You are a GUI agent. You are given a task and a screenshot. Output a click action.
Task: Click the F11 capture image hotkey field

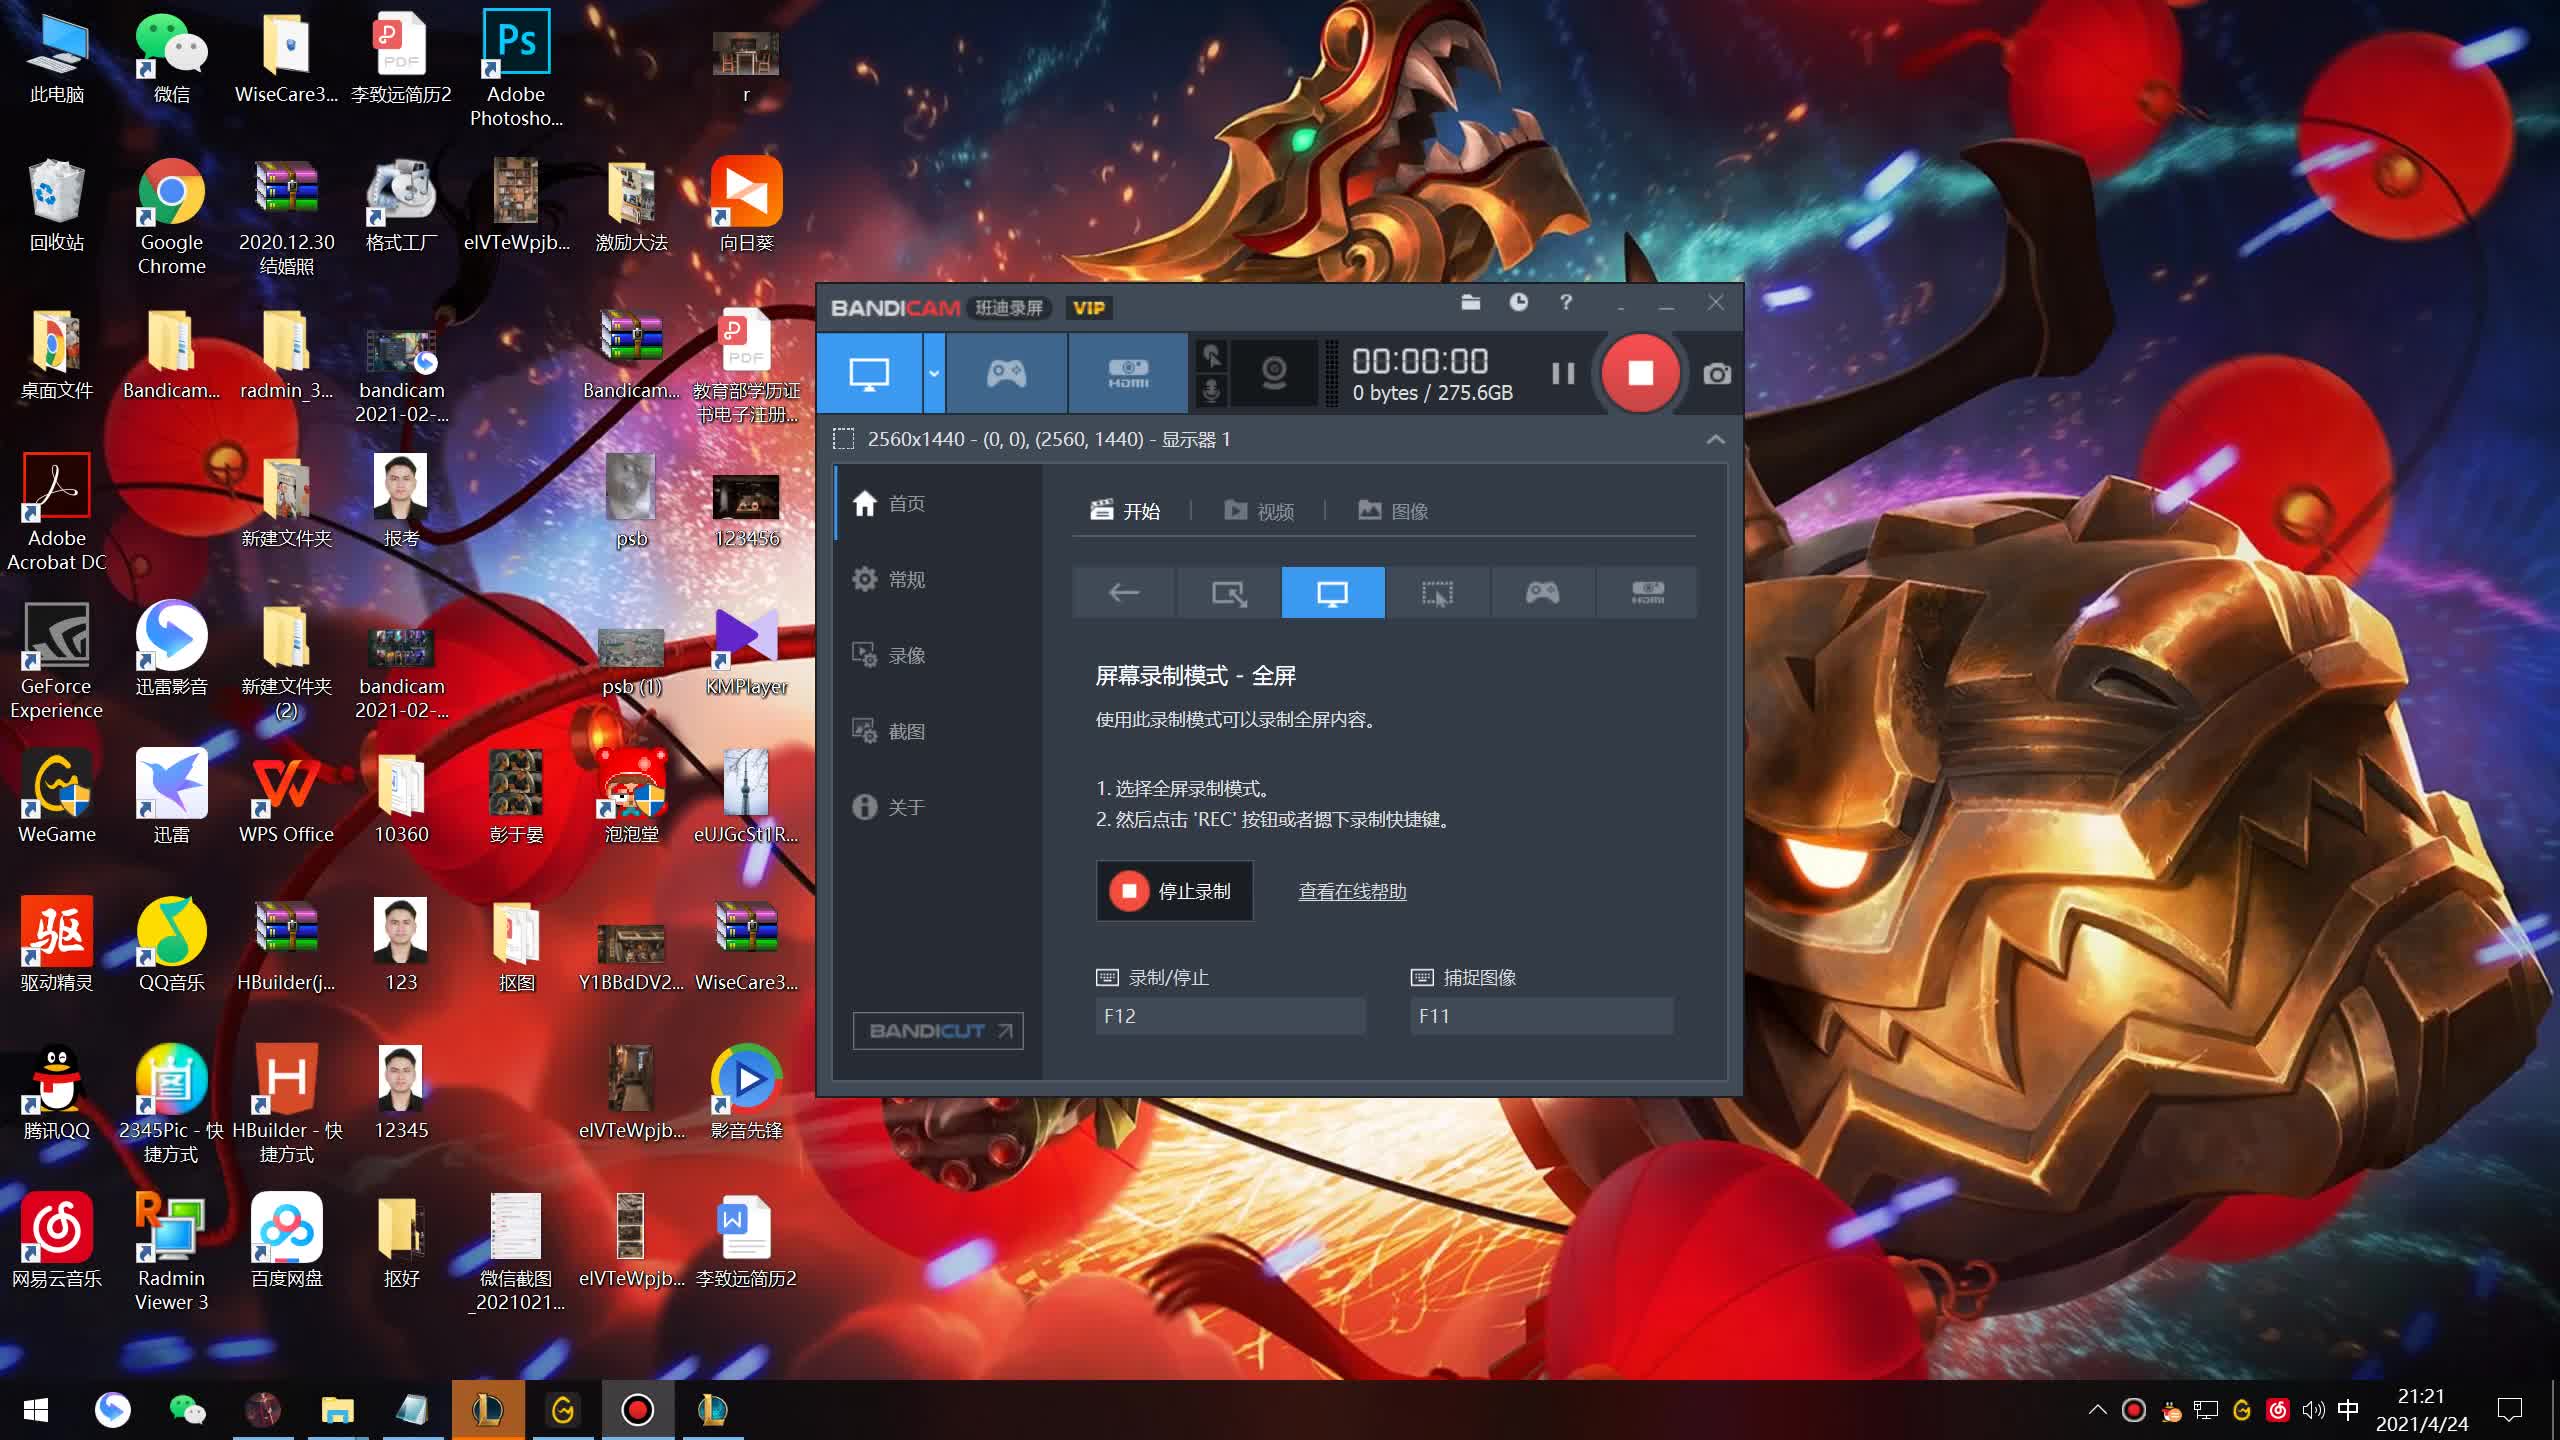click(1541, 1016)
